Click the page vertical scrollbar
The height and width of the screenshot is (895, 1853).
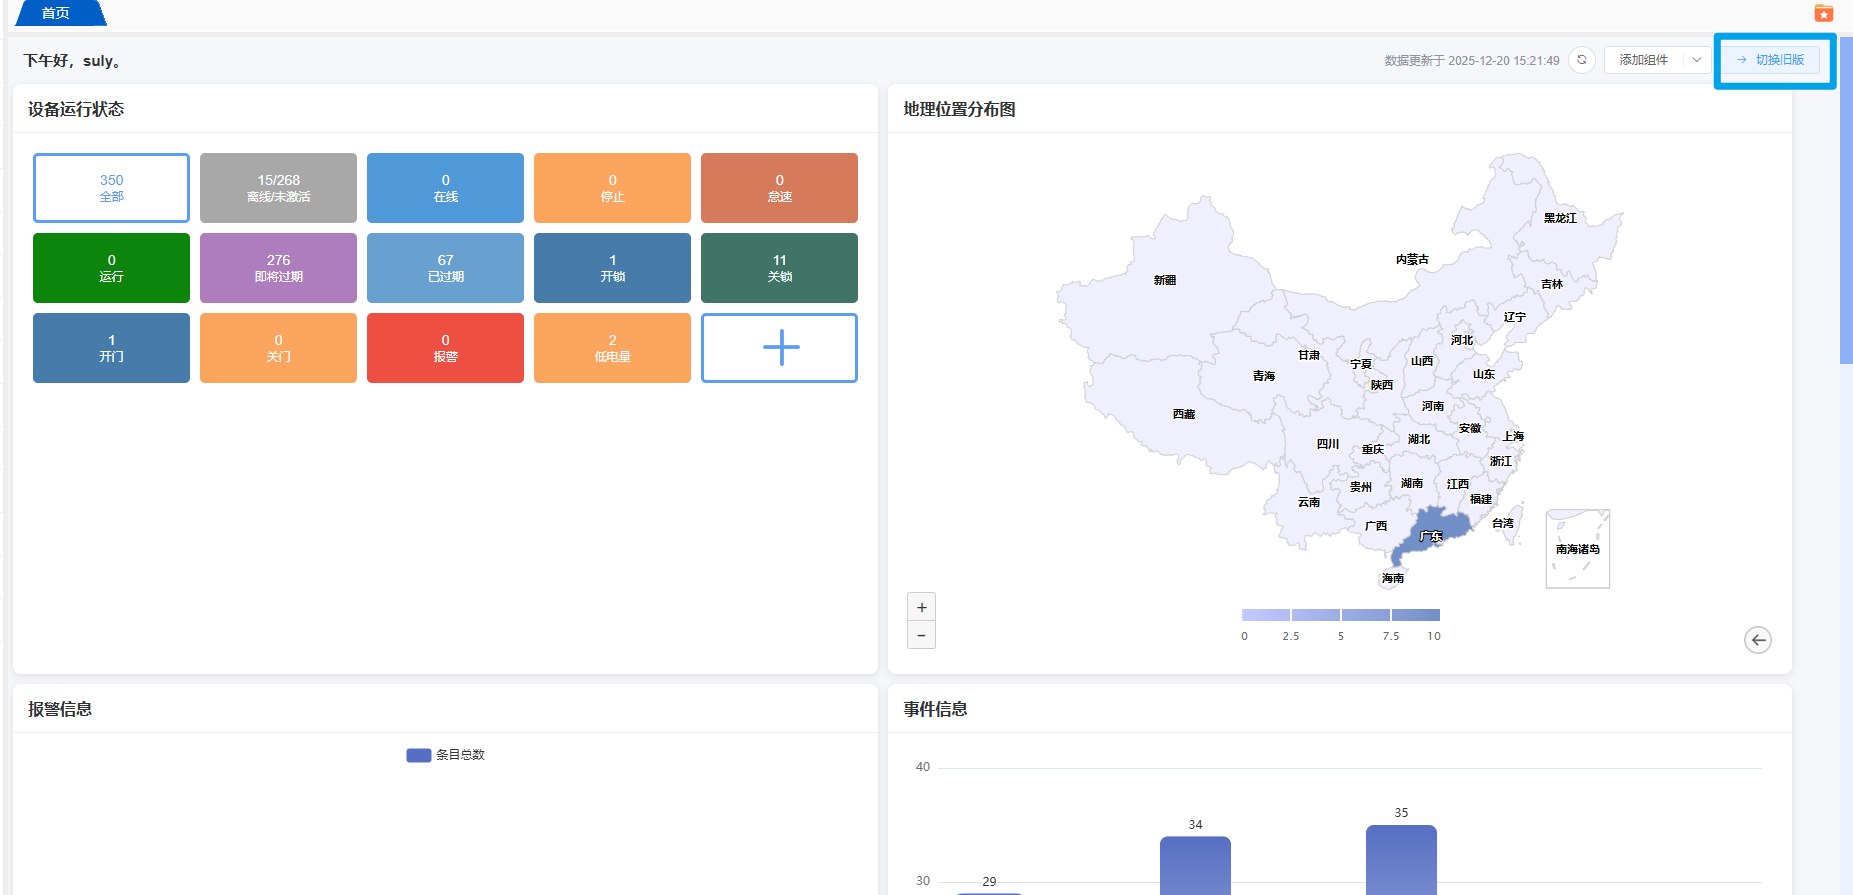point(1845,200)
